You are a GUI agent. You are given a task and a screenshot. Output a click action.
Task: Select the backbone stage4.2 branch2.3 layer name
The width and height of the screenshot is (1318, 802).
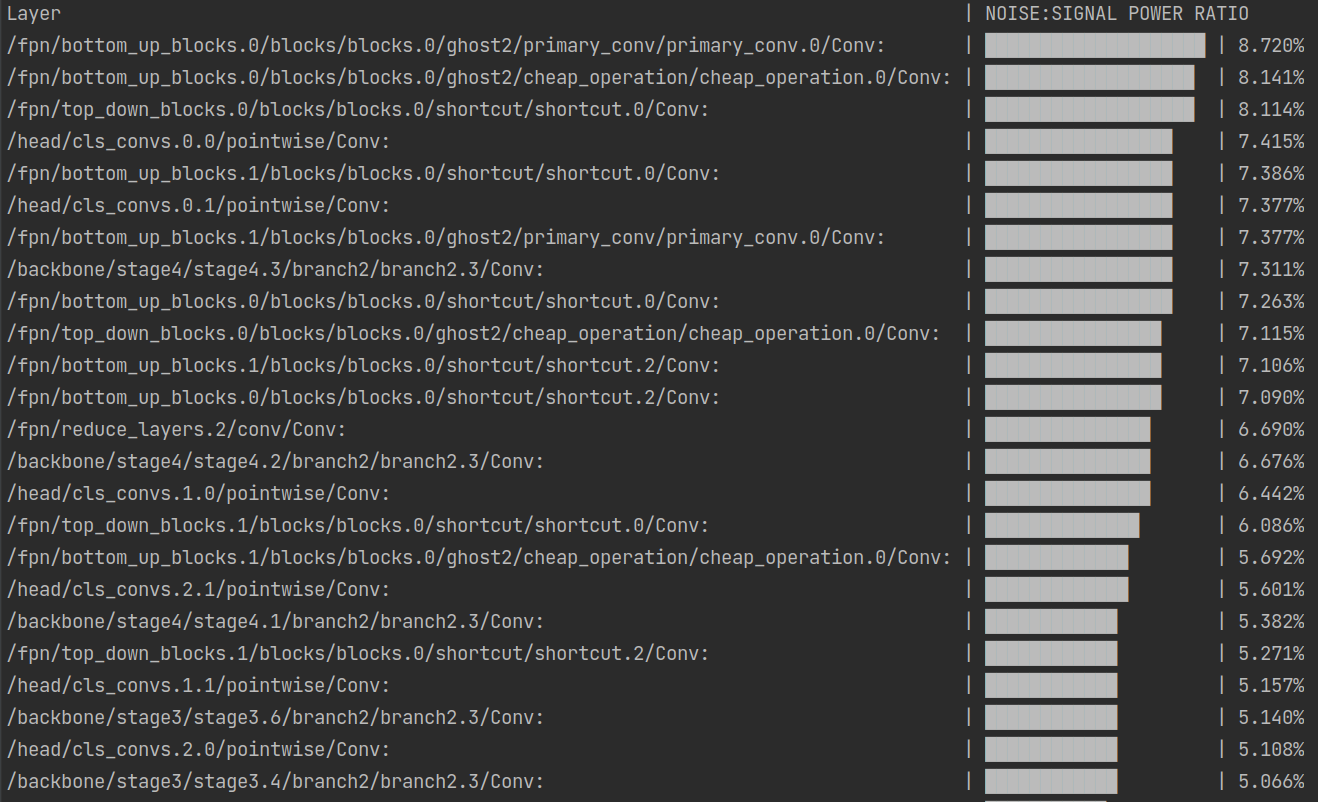tap(275, 462)
